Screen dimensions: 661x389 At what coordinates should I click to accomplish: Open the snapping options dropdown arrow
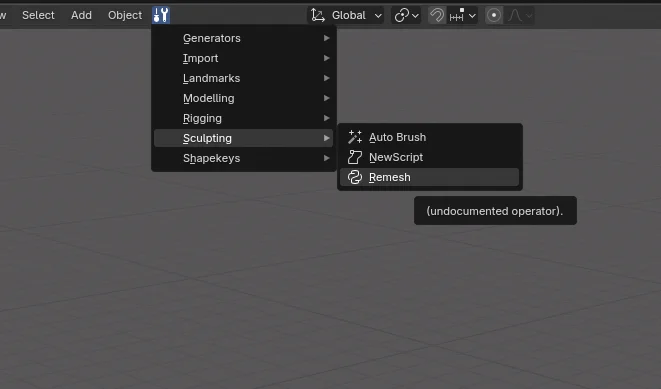[472, 16]
